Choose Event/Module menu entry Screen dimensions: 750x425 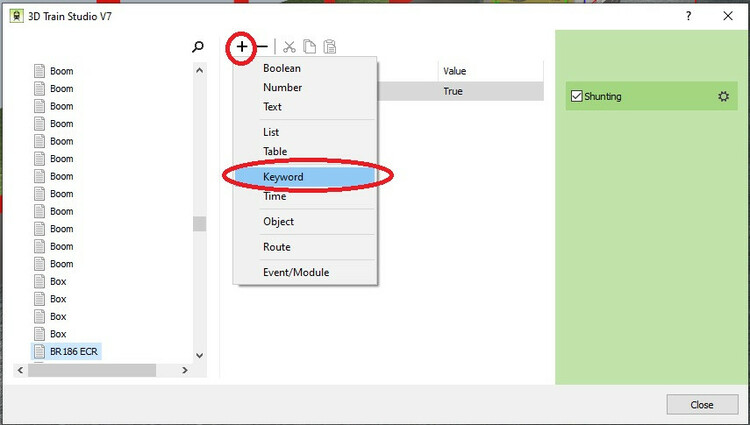[x=305, y=272]
